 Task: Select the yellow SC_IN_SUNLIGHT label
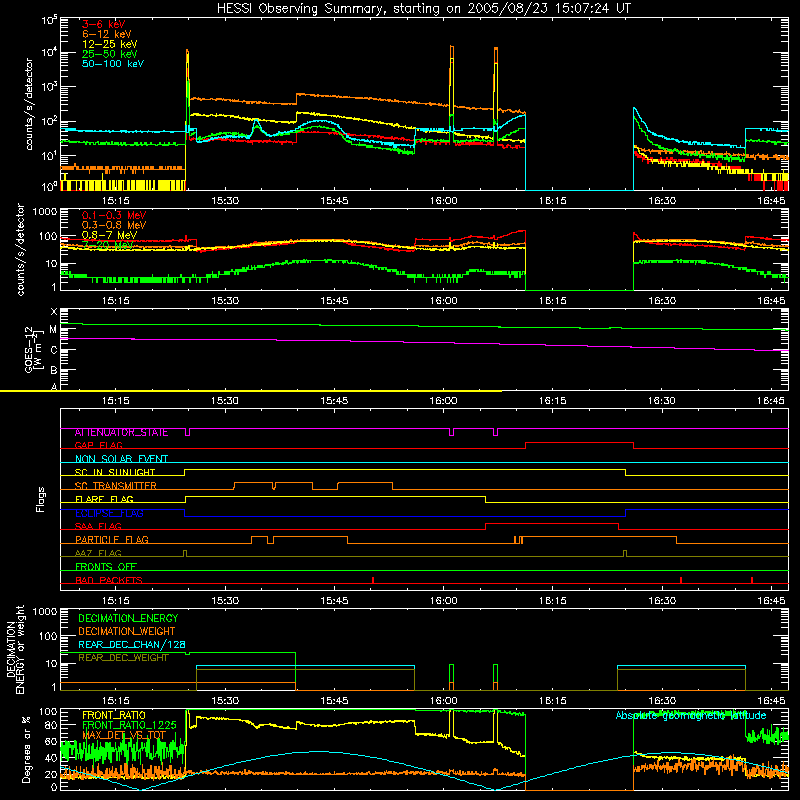click(115, 472)
